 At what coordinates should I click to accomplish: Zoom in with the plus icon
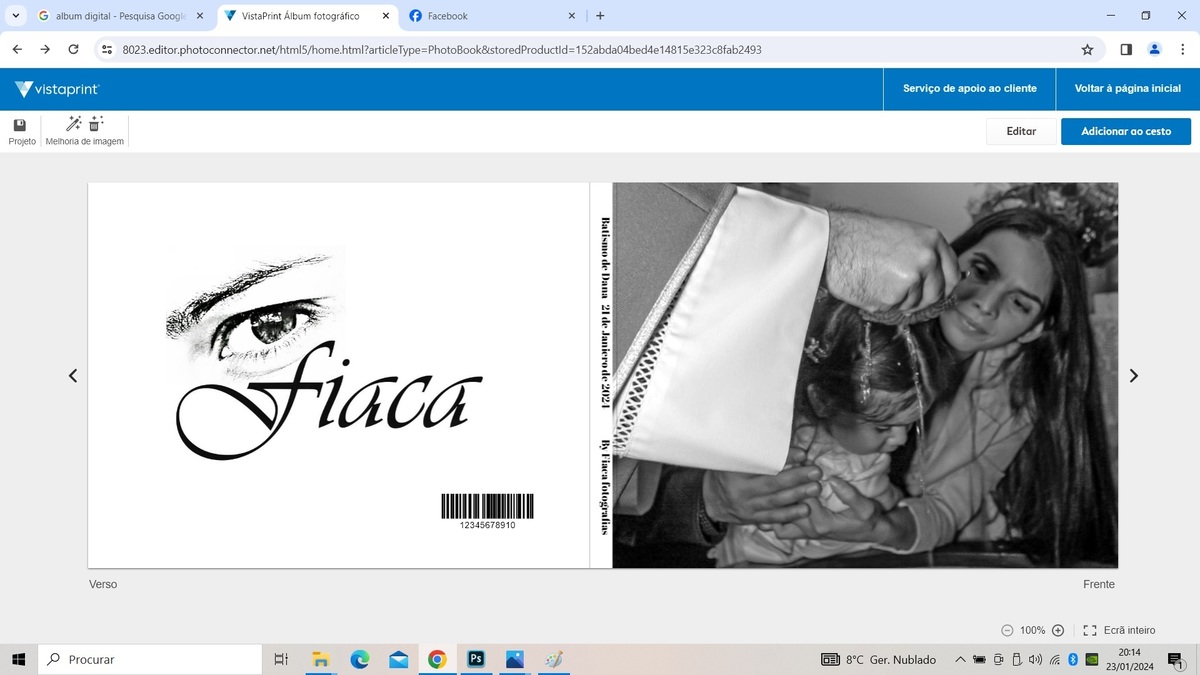1058,630
